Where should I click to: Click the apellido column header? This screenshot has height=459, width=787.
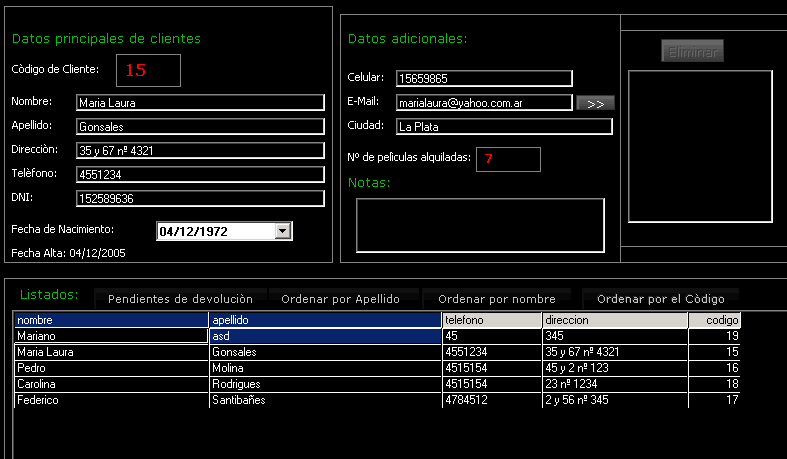tap(325, 320)
